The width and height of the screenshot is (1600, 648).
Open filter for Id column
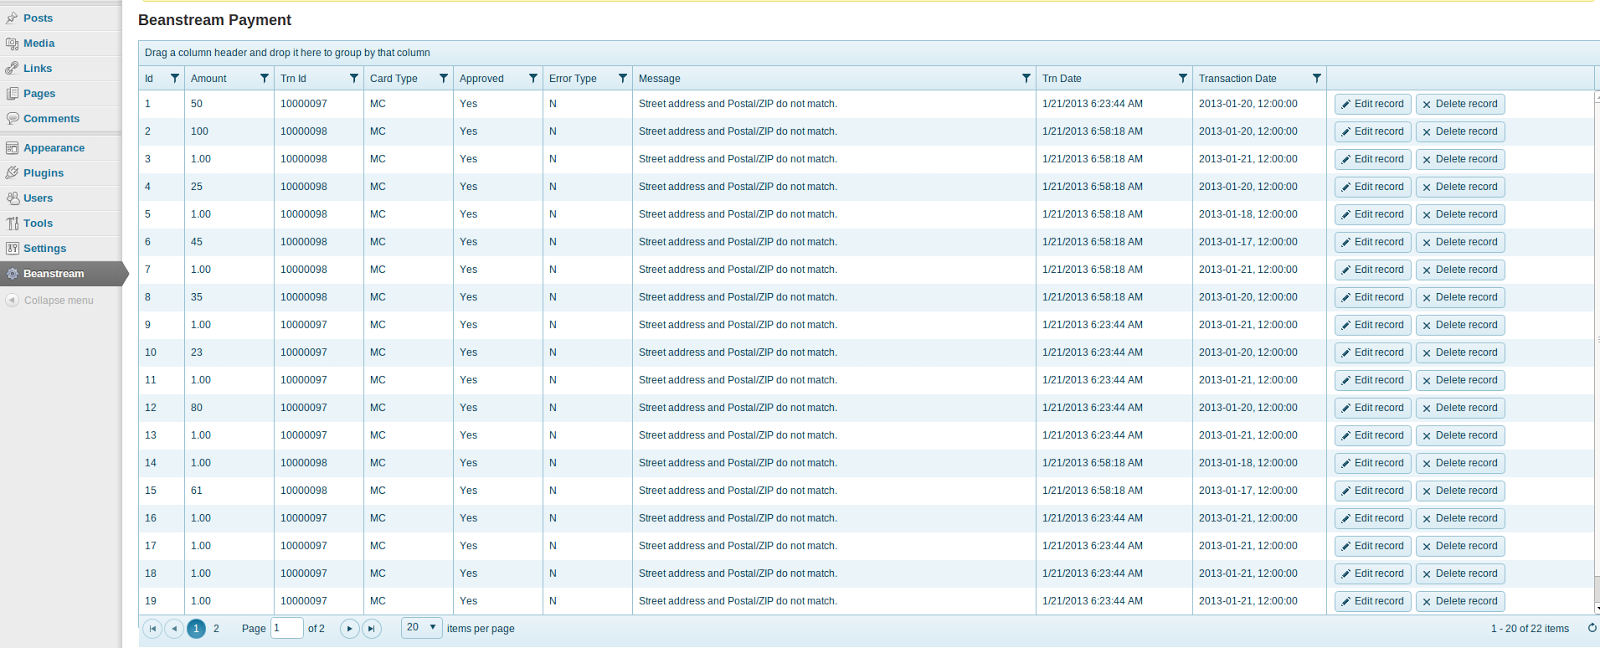[175, 78]
